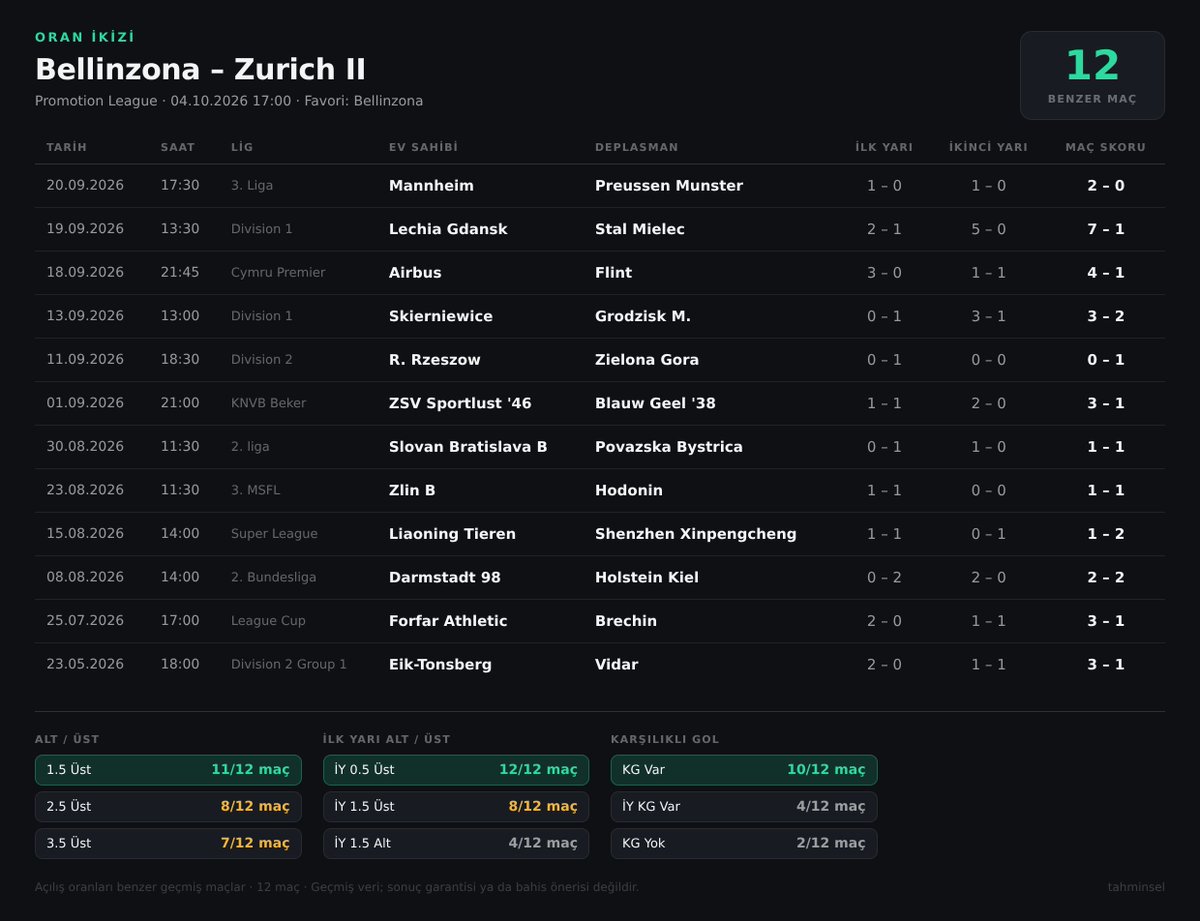The width and height of the screenshot is (1200, 921).
Task: Click the KARŞILIKLI GOL section heading
Action: pyautogui.click(x=665, y=740)
